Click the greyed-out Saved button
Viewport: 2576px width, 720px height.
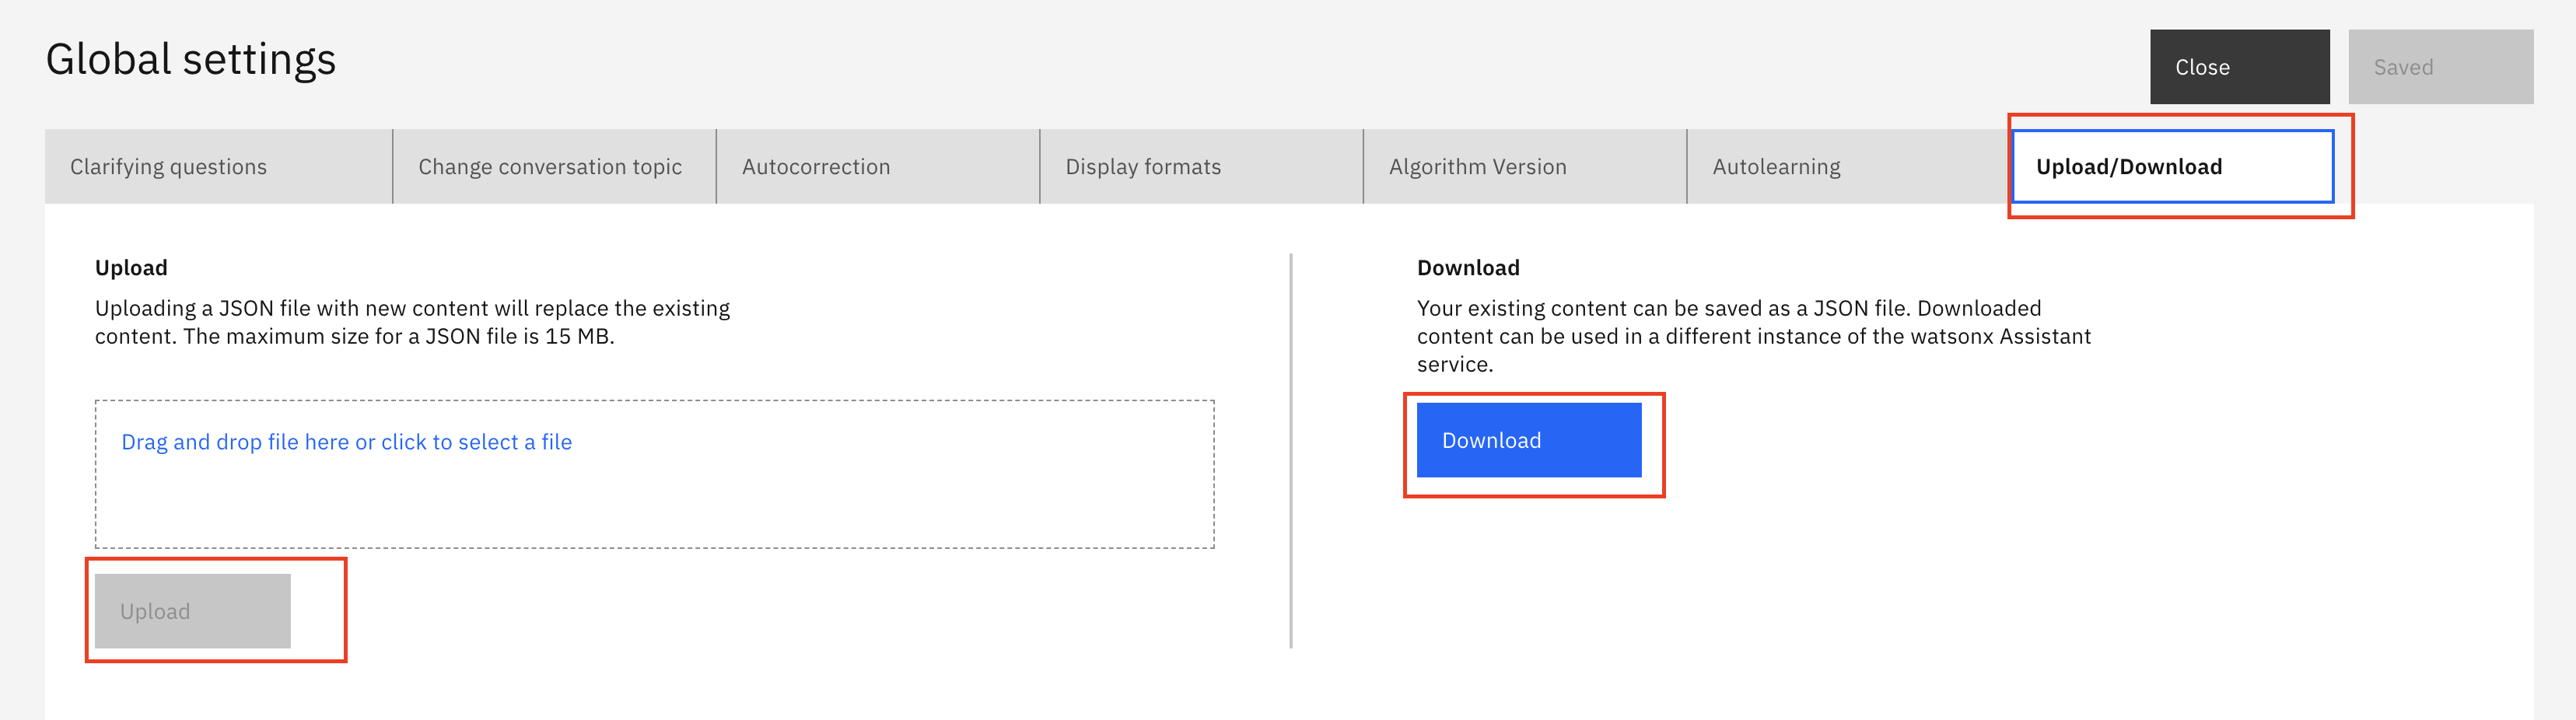click(x=2439, y=67)
